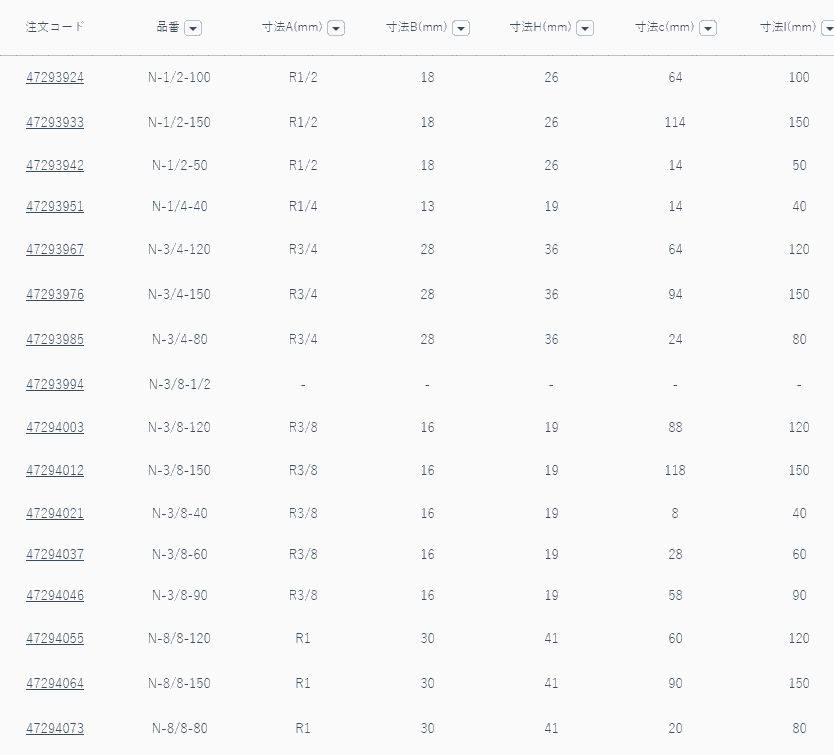This screenshot has width=834, height=755.
Task: Open the last order code 47294073
Action: pos(55,729)
